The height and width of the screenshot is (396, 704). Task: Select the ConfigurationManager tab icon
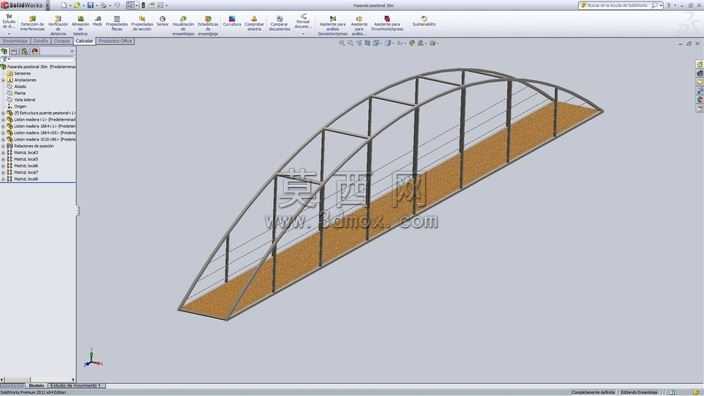coord(25,52)
